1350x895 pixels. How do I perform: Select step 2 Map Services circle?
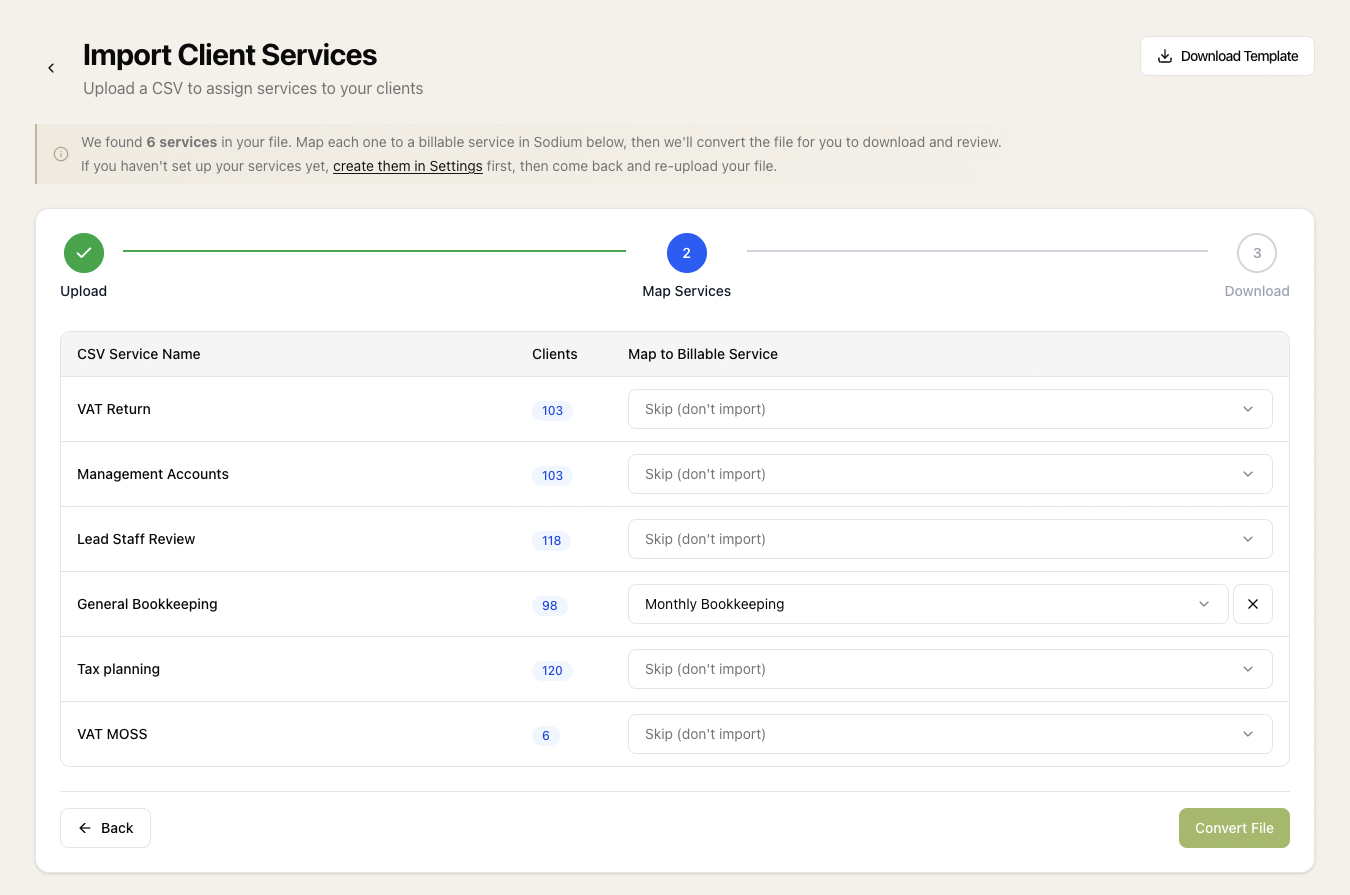pos(687,253)
